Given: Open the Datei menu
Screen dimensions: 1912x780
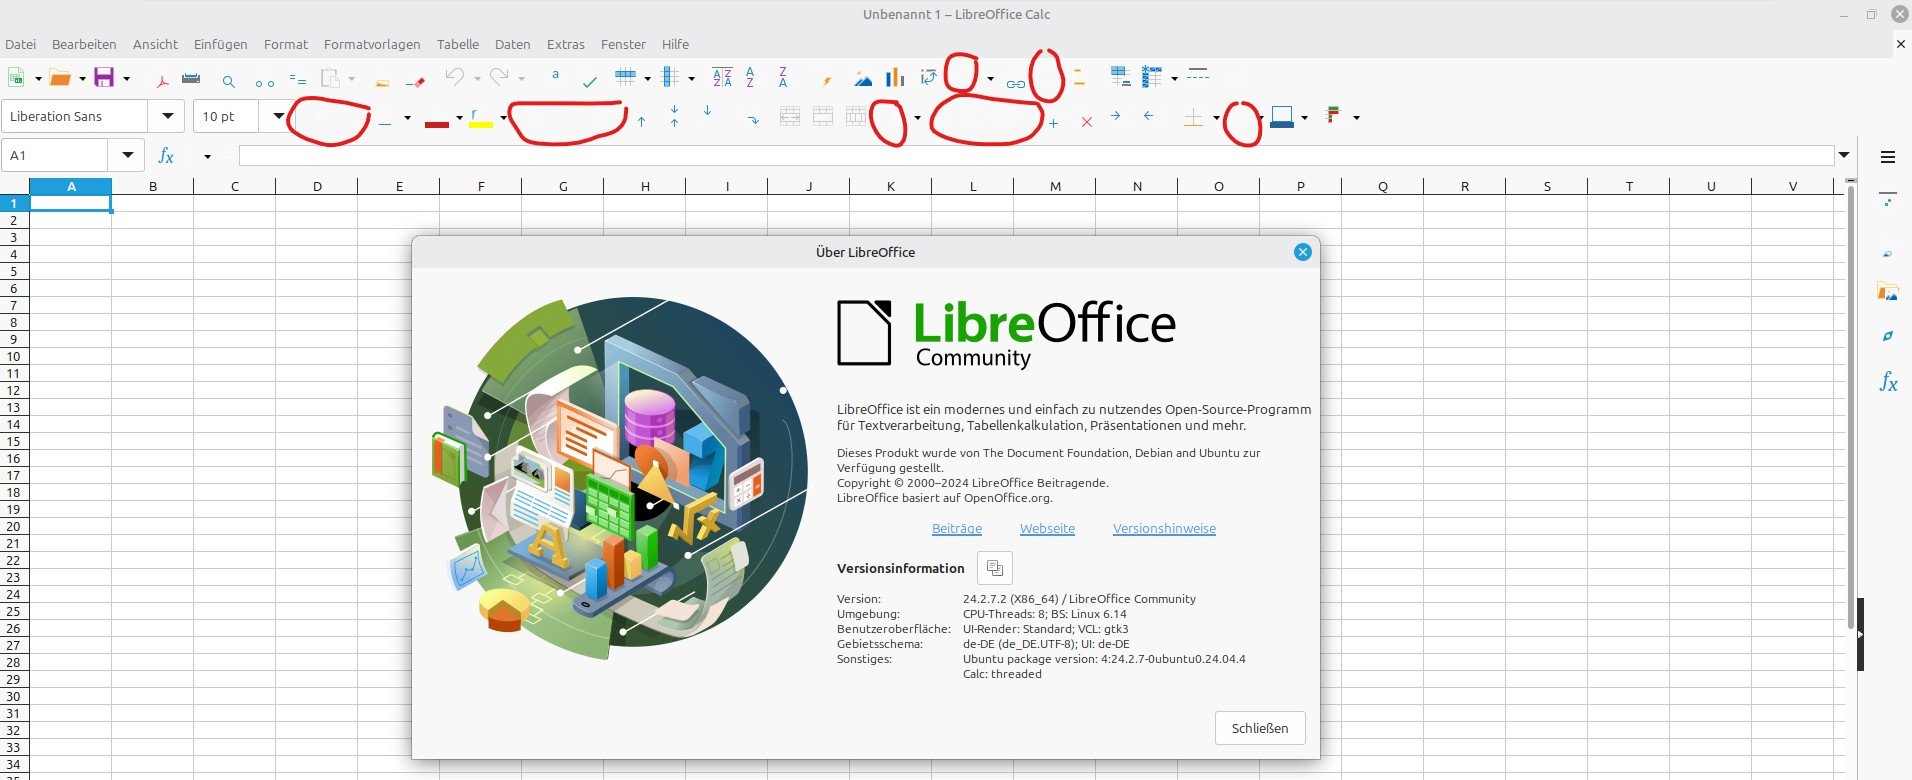Looking at the screenshot, I should [21, 44].
